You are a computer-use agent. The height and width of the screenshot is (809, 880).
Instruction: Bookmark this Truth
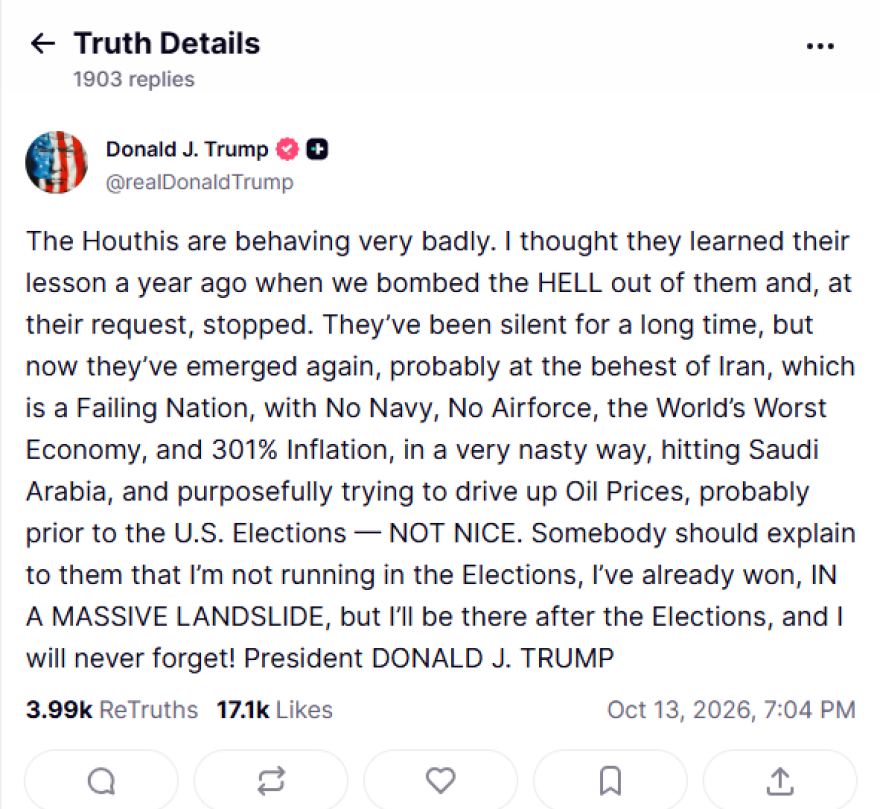pyautogui.click(x=610, y=780)
